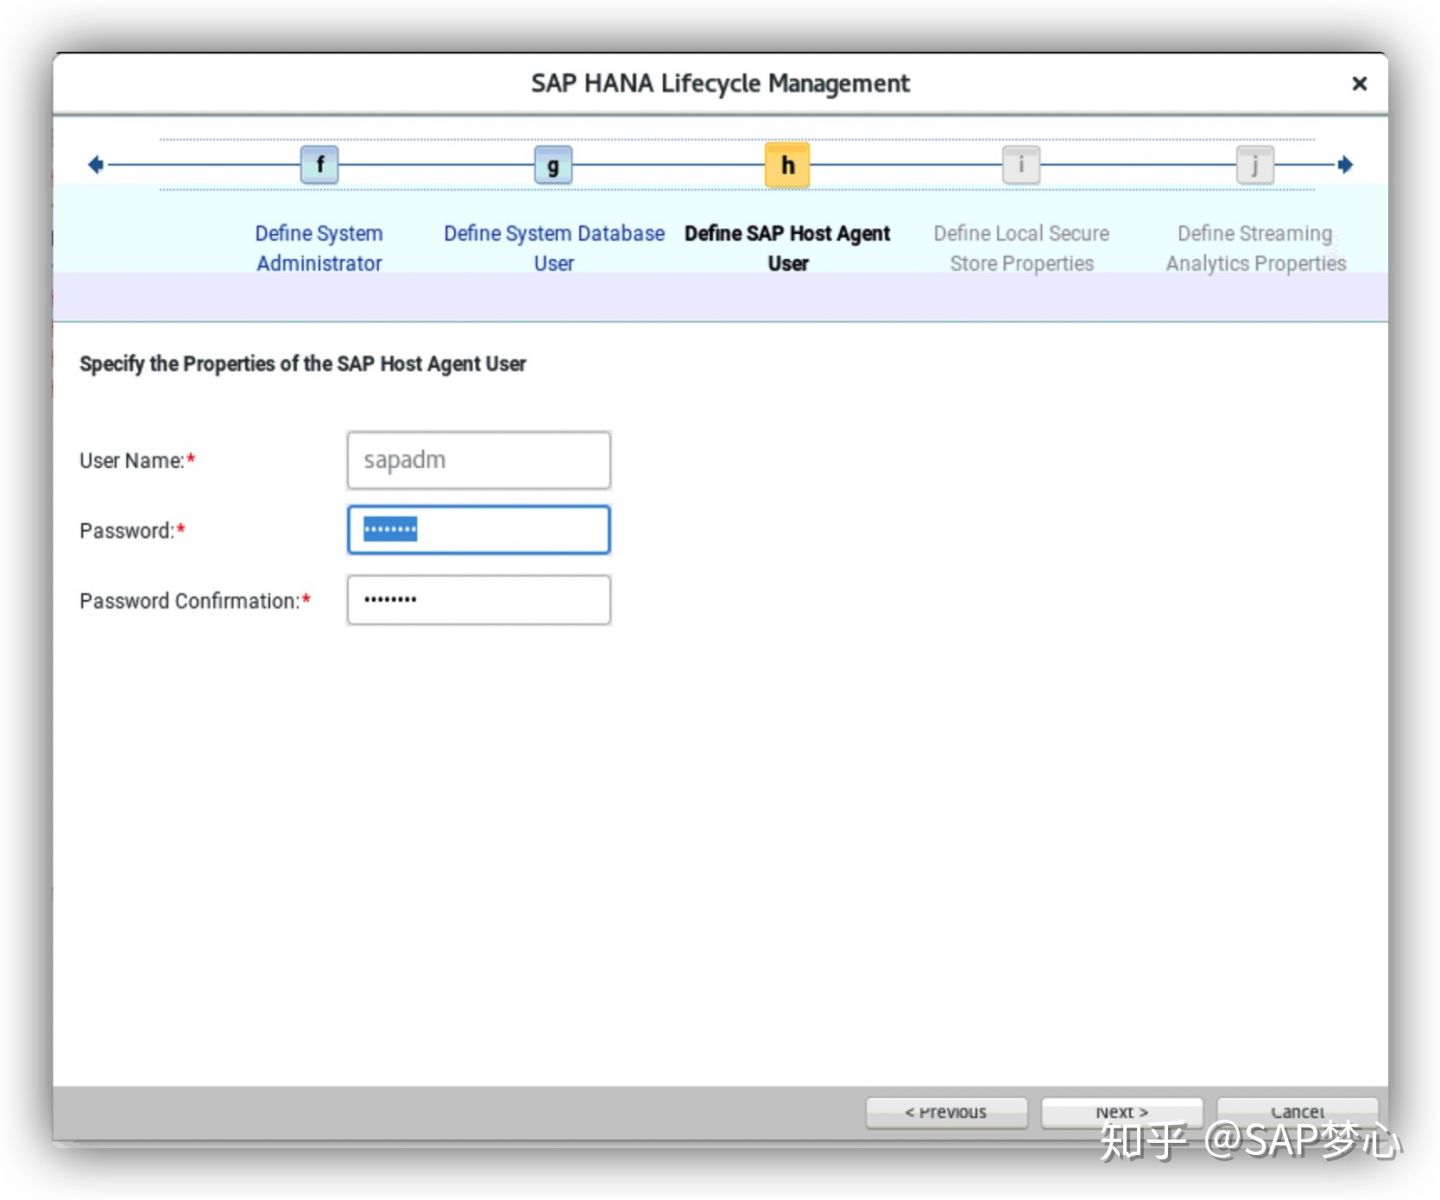Go to Define Streaming Analytics Properties step
This screenshot has width=1440, height=1200.
coord(1256,248)
